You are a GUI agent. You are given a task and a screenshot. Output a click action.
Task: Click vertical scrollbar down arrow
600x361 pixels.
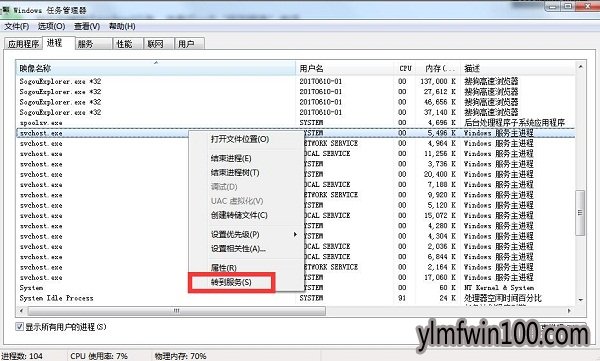(x=580, y=300)
